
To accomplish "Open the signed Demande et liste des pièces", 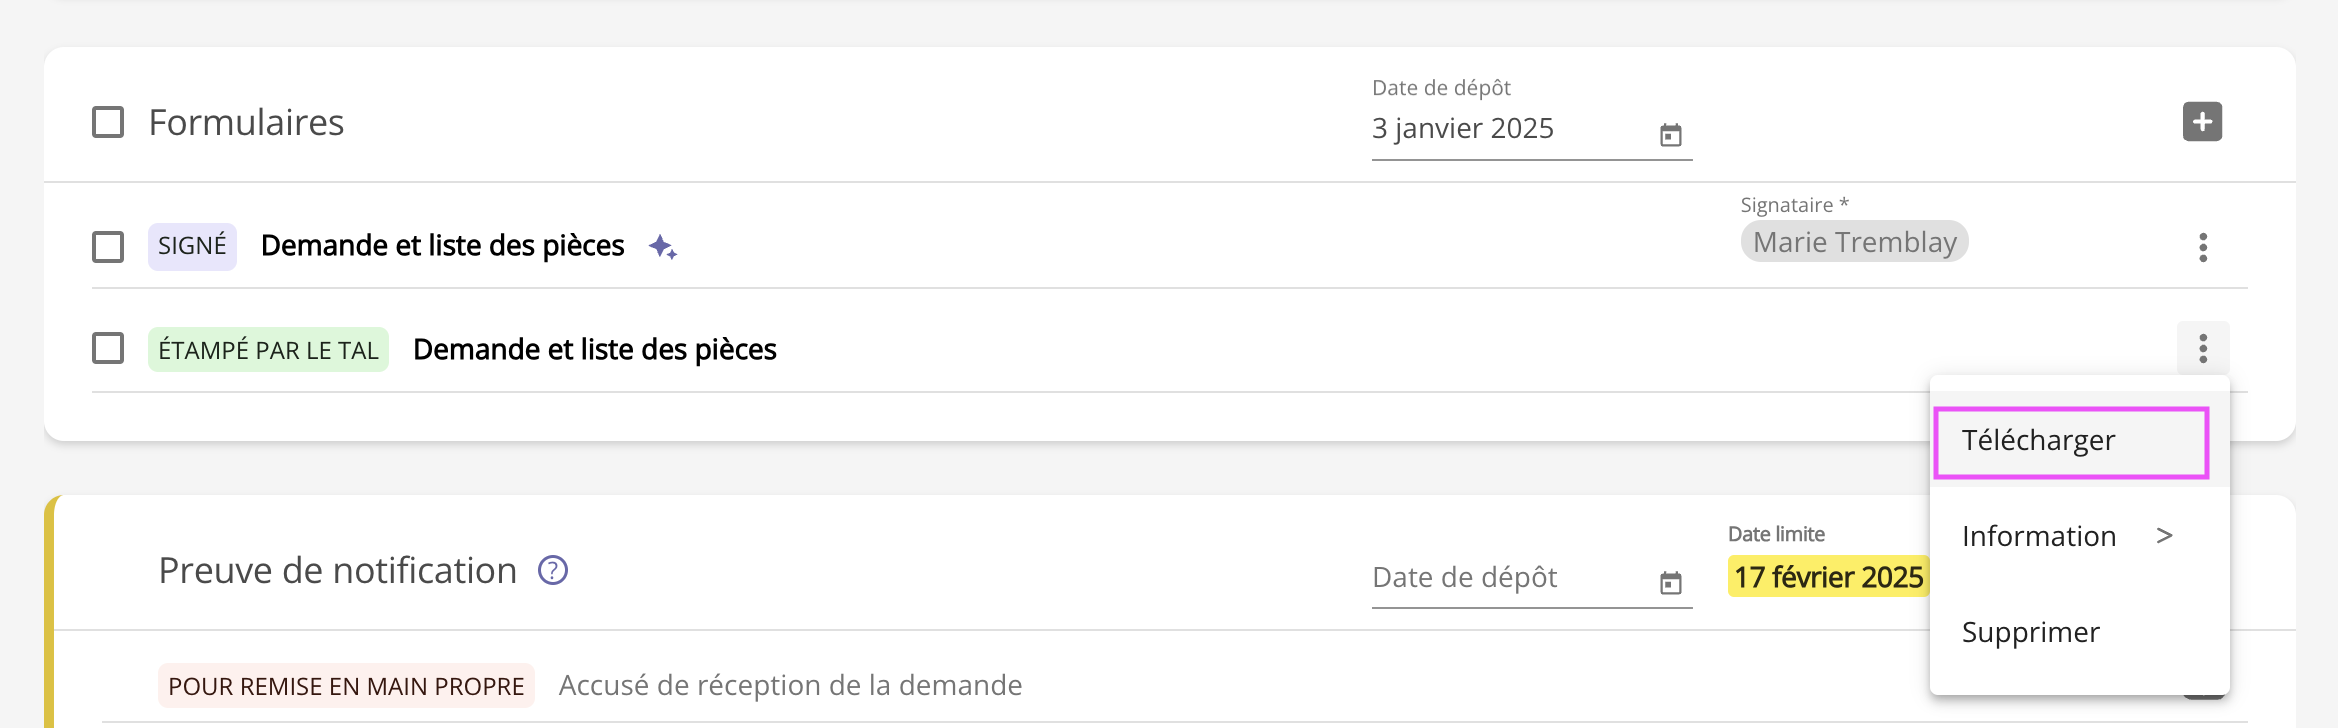I will click(443, 245).
